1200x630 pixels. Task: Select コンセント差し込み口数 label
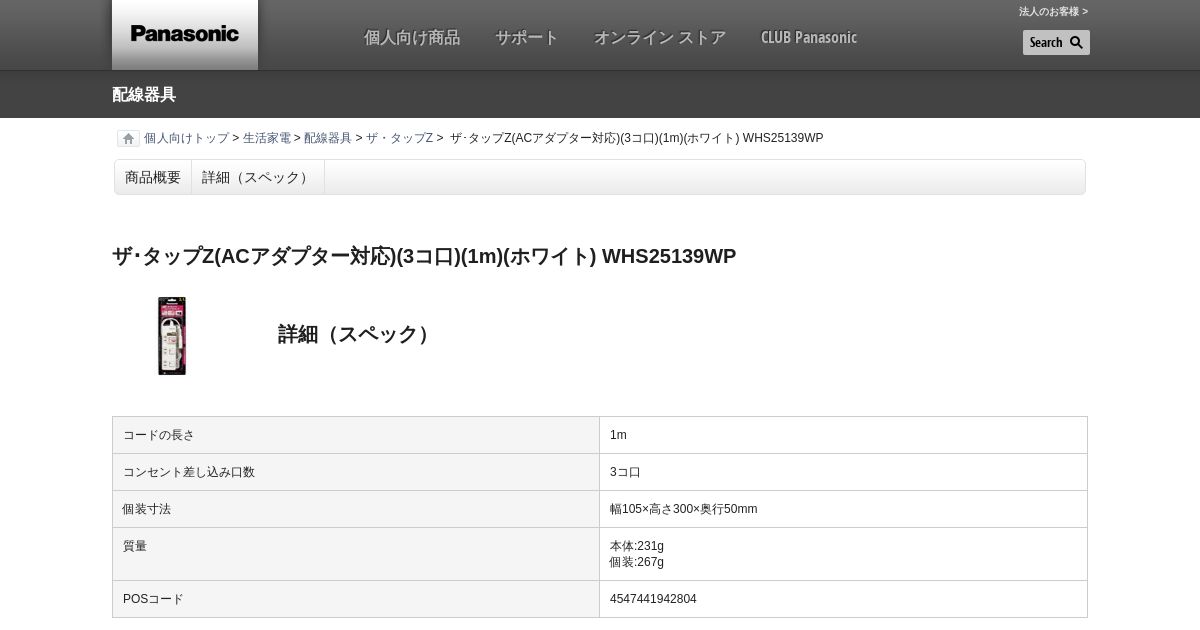[x=189, y=472]
